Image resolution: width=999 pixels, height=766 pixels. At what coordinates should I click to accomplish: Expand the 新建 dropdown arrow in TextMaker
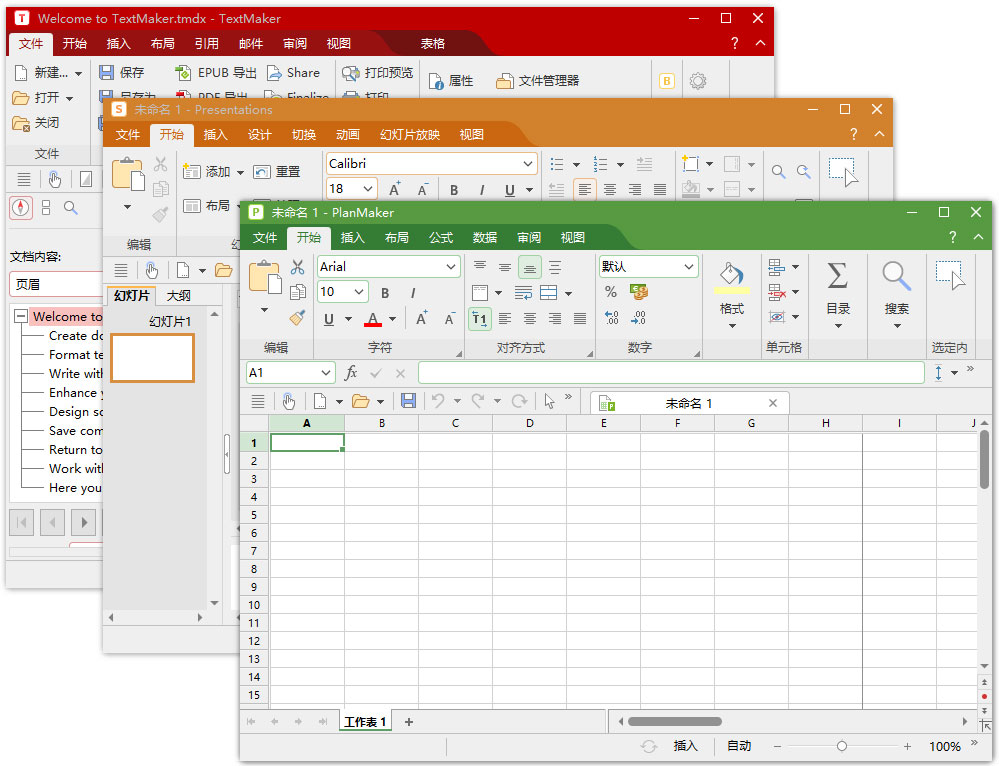pos(78,74)
